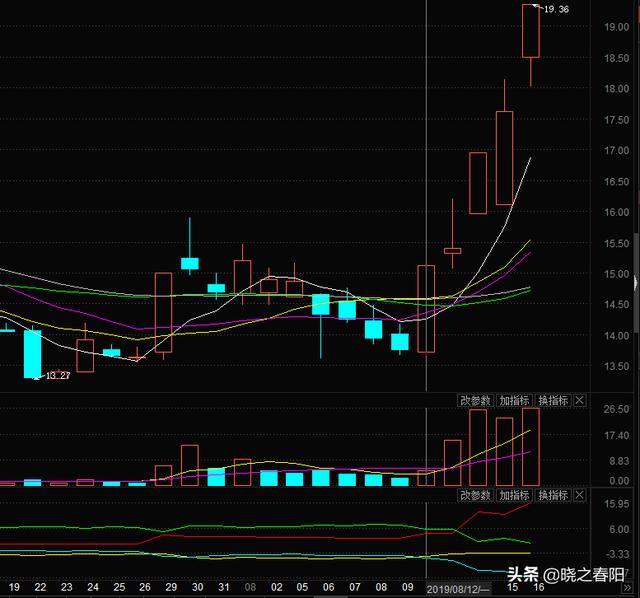Click the double-arrow icon at bottom-right corner
This screenshot has height=598, width=640.
pyautogui.click(x=627, y=588)
